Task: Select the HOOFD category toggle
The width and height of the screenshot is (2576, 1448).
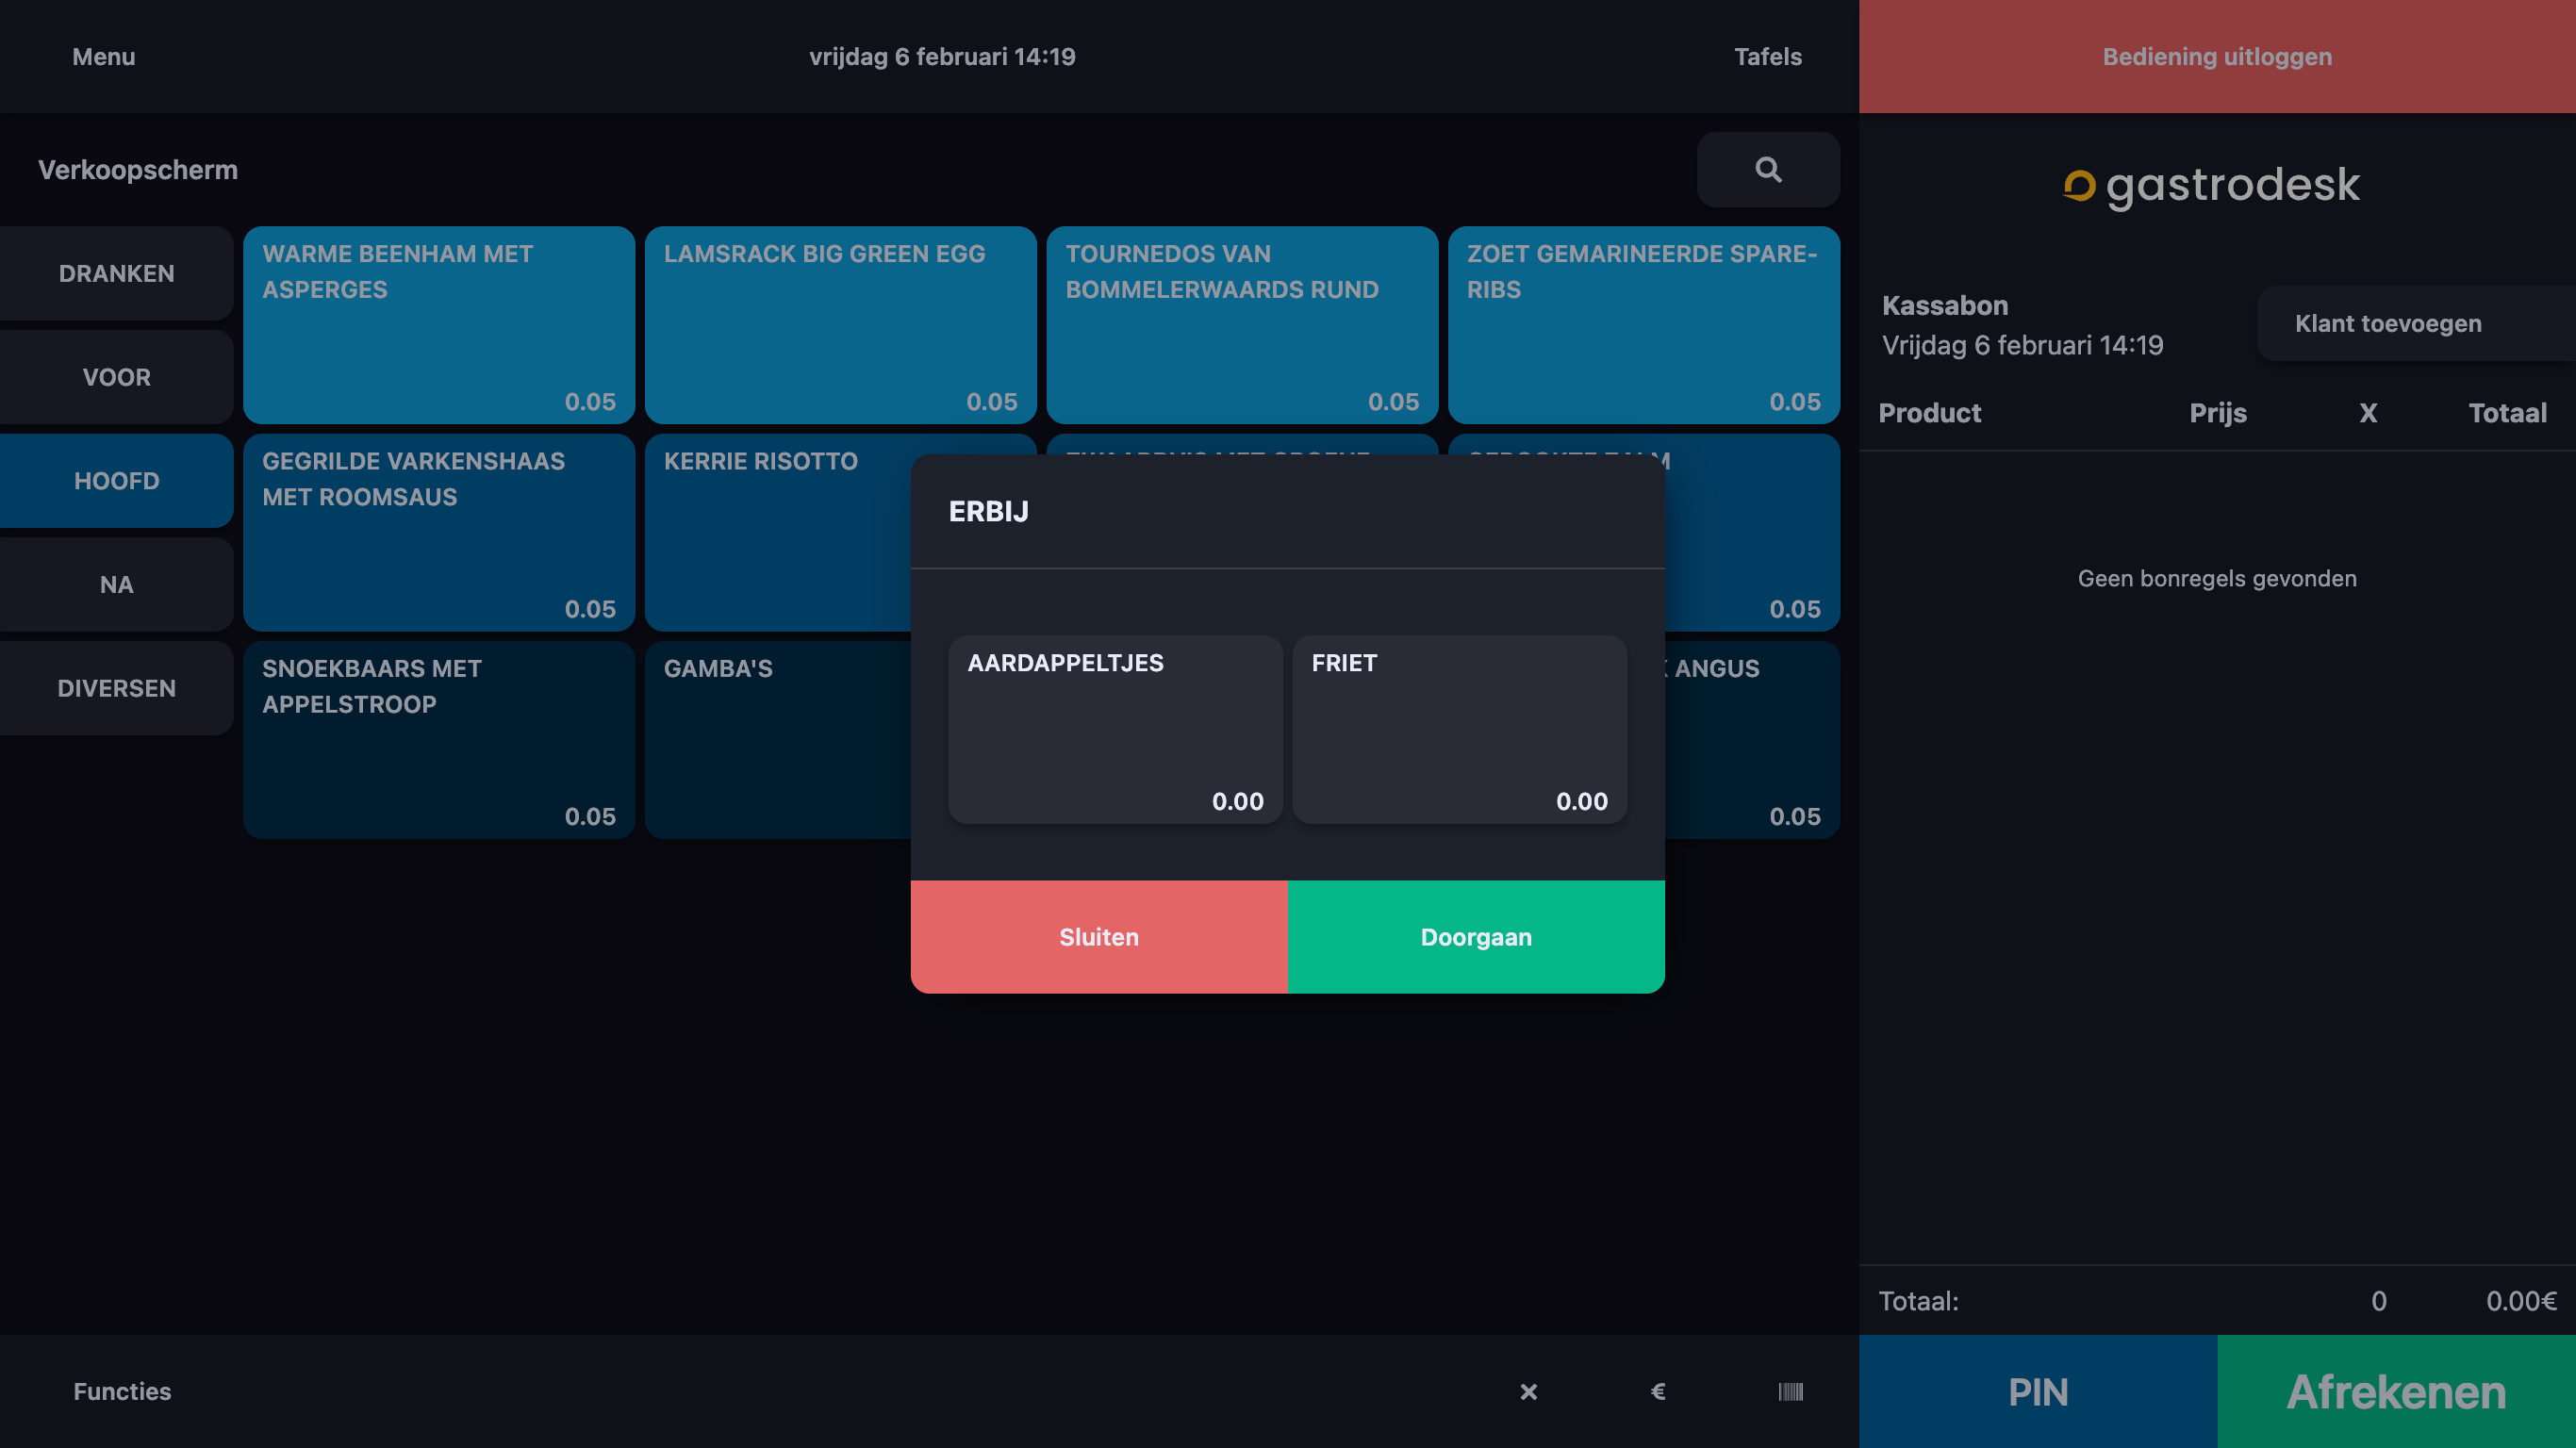Action: pos(116,481)
